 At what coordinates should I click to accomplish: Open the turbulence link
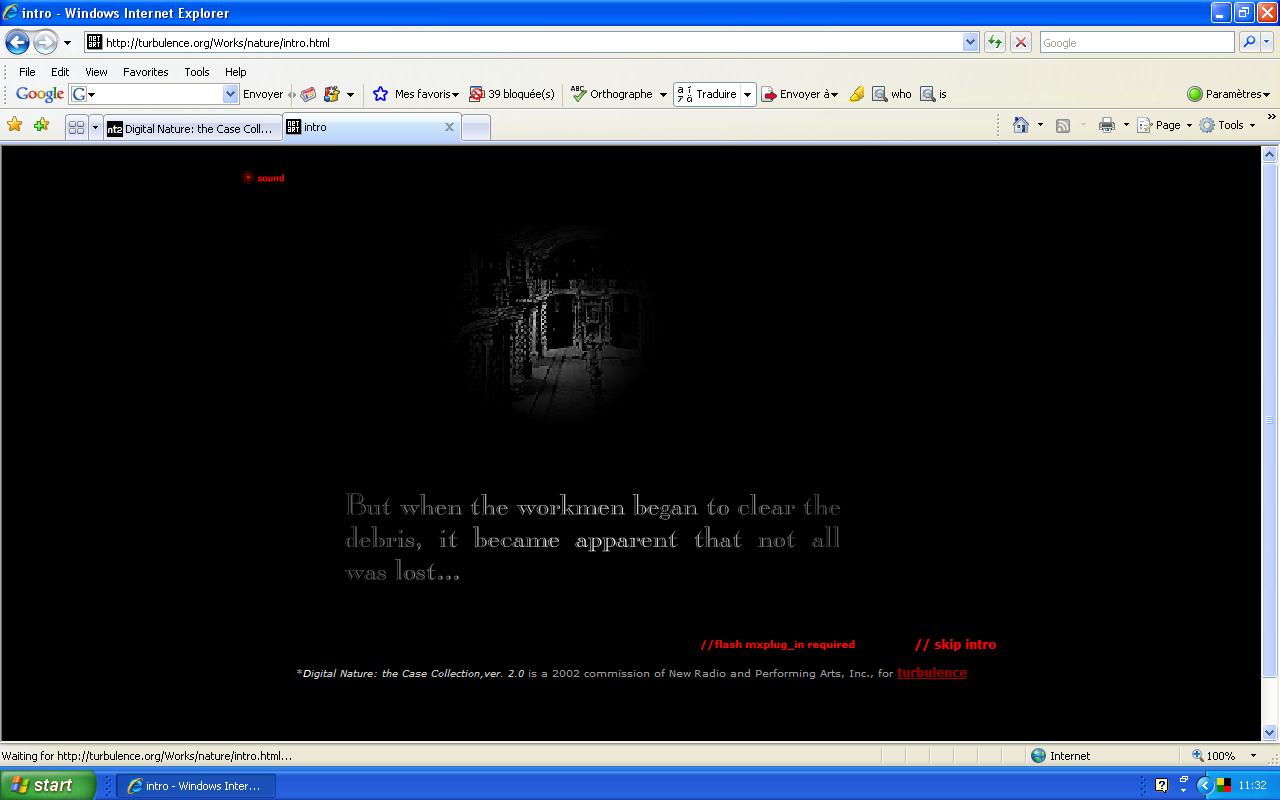click(x=932, y=673)
